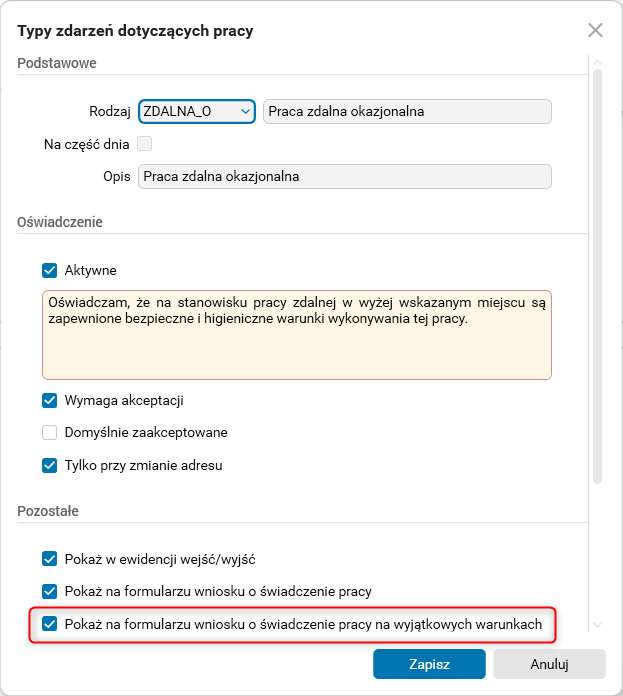Toggle Wymaga akceptacji option
The width and height of the screenshot is (623, 696).
pos(50,400)
